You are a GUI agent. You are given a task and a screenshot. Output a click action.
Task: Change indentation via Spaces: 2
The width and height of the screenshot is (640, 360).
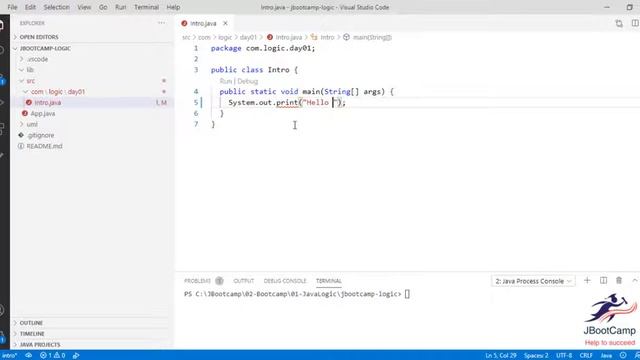(x=536, y=355)
